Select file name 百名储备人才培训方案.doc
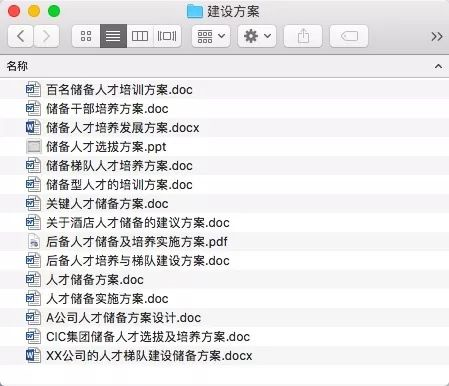Image resolution: width=449 pixels, height=386 pixels. (x=119, y=90)
